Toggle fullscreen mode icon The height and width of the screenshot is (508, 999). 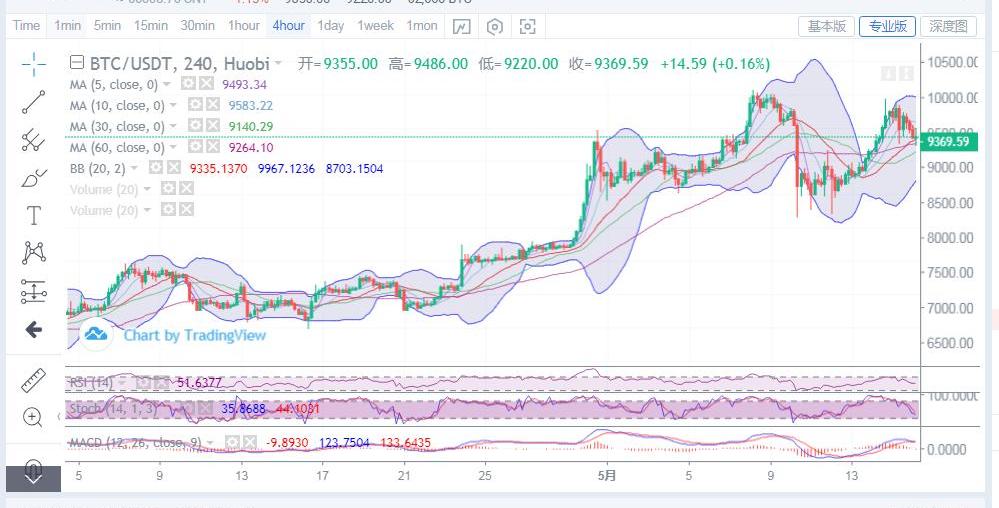[x=527, y=26]
